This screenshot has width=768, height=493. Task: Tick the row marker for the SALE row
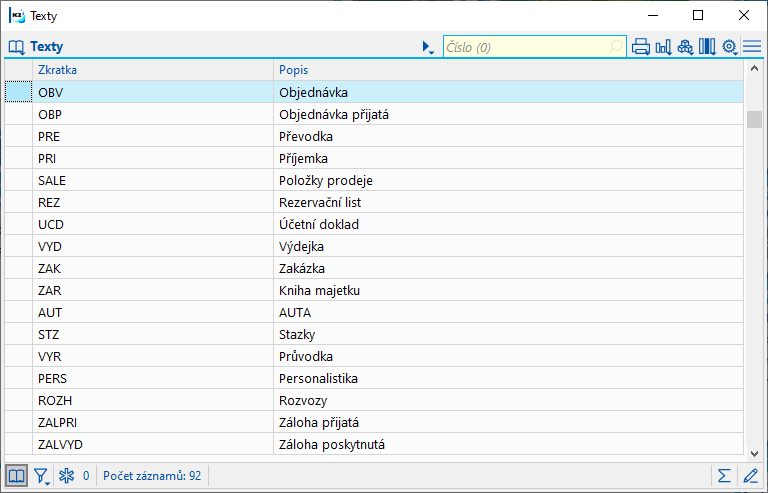pos(18,180)
